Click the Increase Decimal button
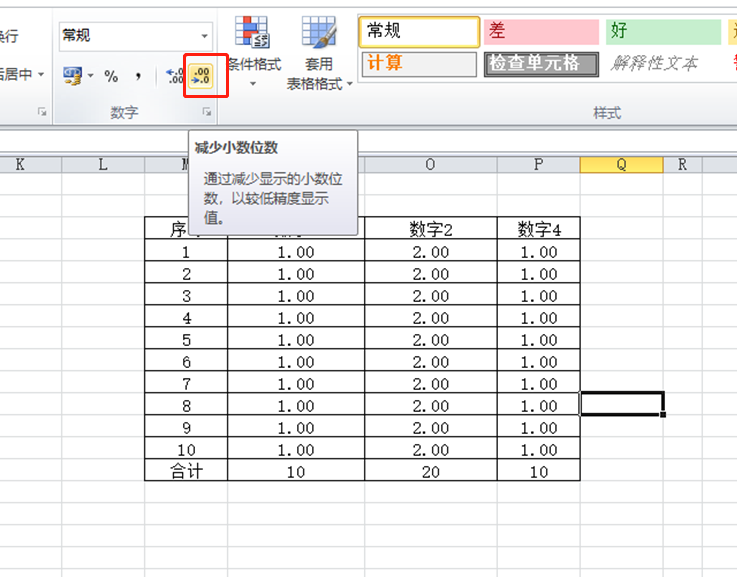The image size is (737, 577). pos(176,76)
